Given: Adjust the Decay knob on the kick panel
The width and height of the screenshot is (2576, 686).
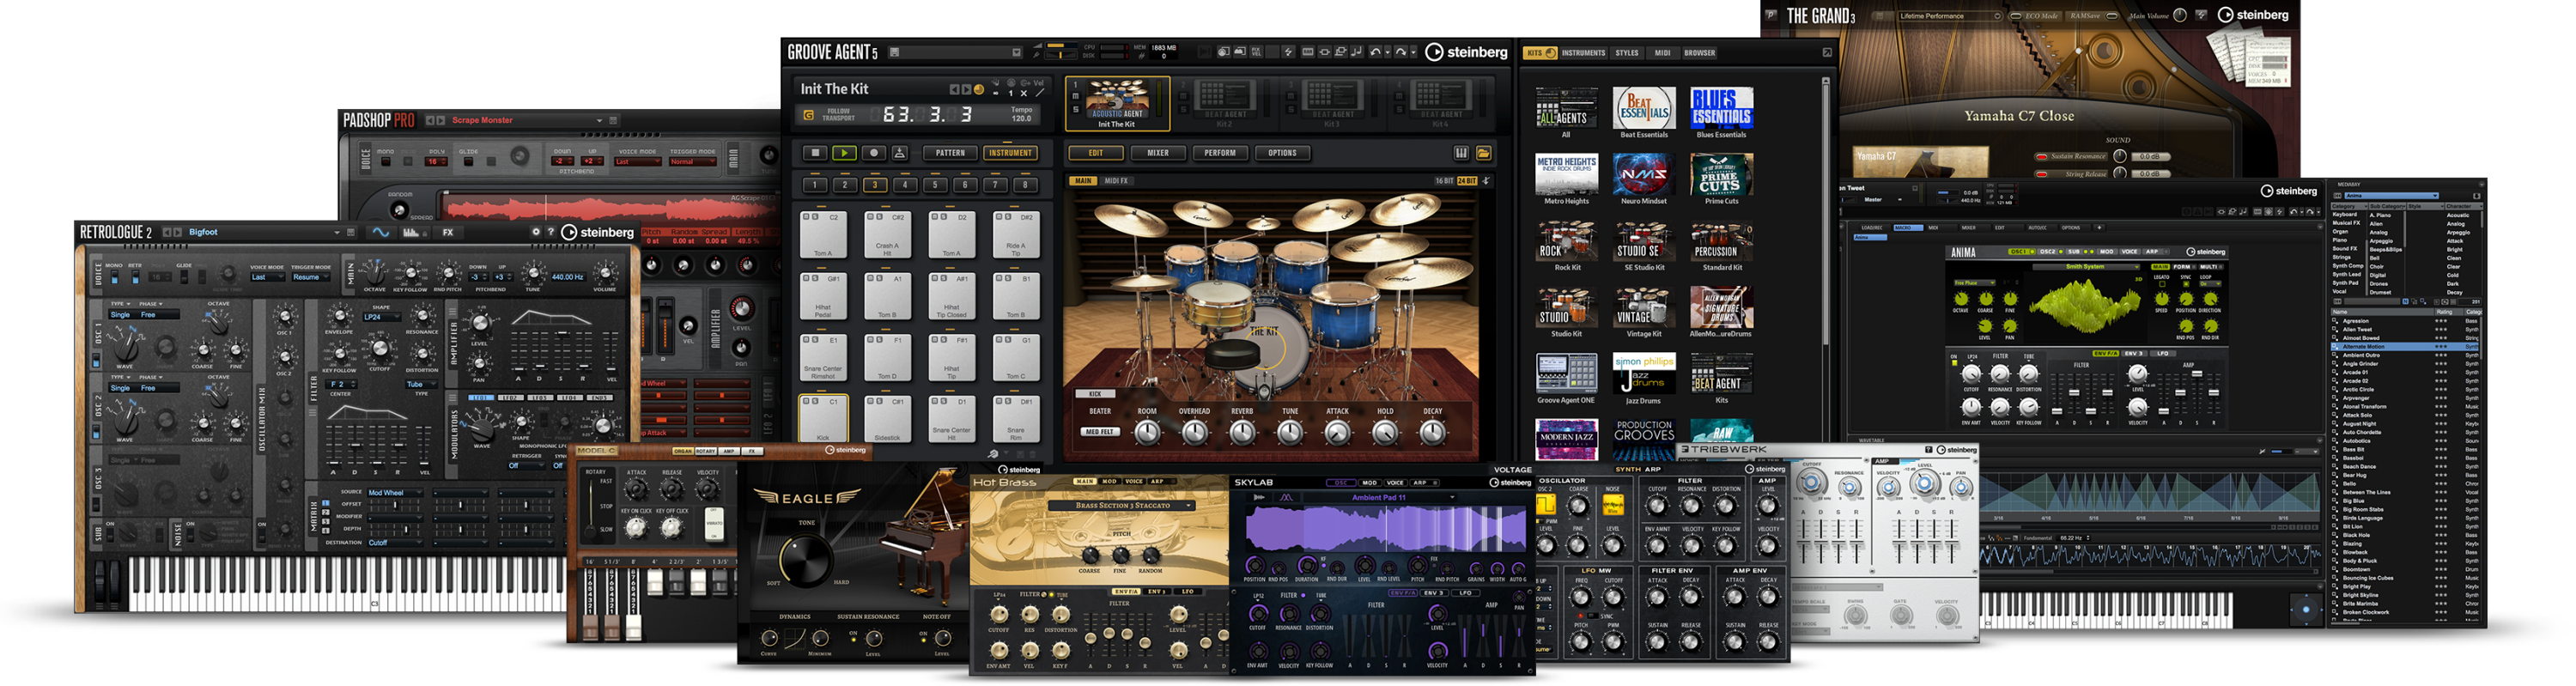Looking at the screenshot, I should (1432, 432).
